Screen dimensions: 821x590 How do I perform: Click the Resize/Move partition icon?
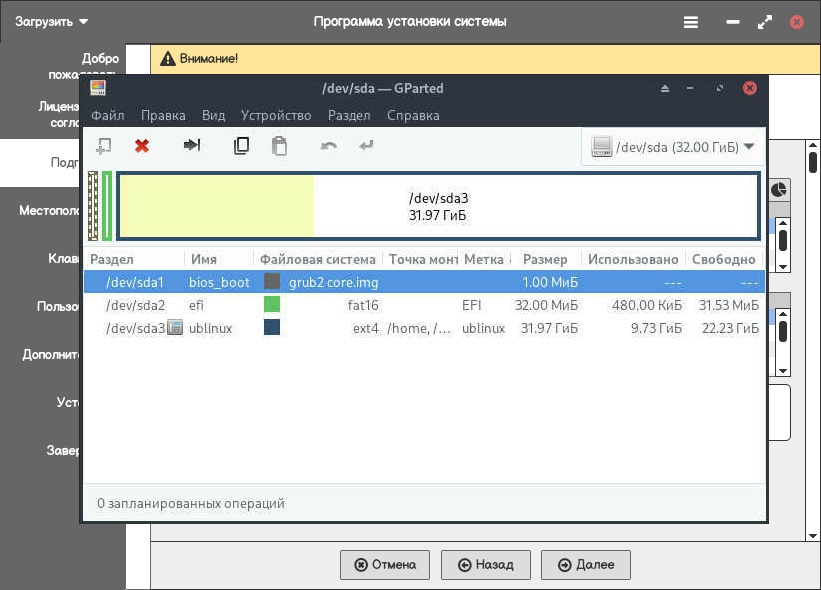192,146
